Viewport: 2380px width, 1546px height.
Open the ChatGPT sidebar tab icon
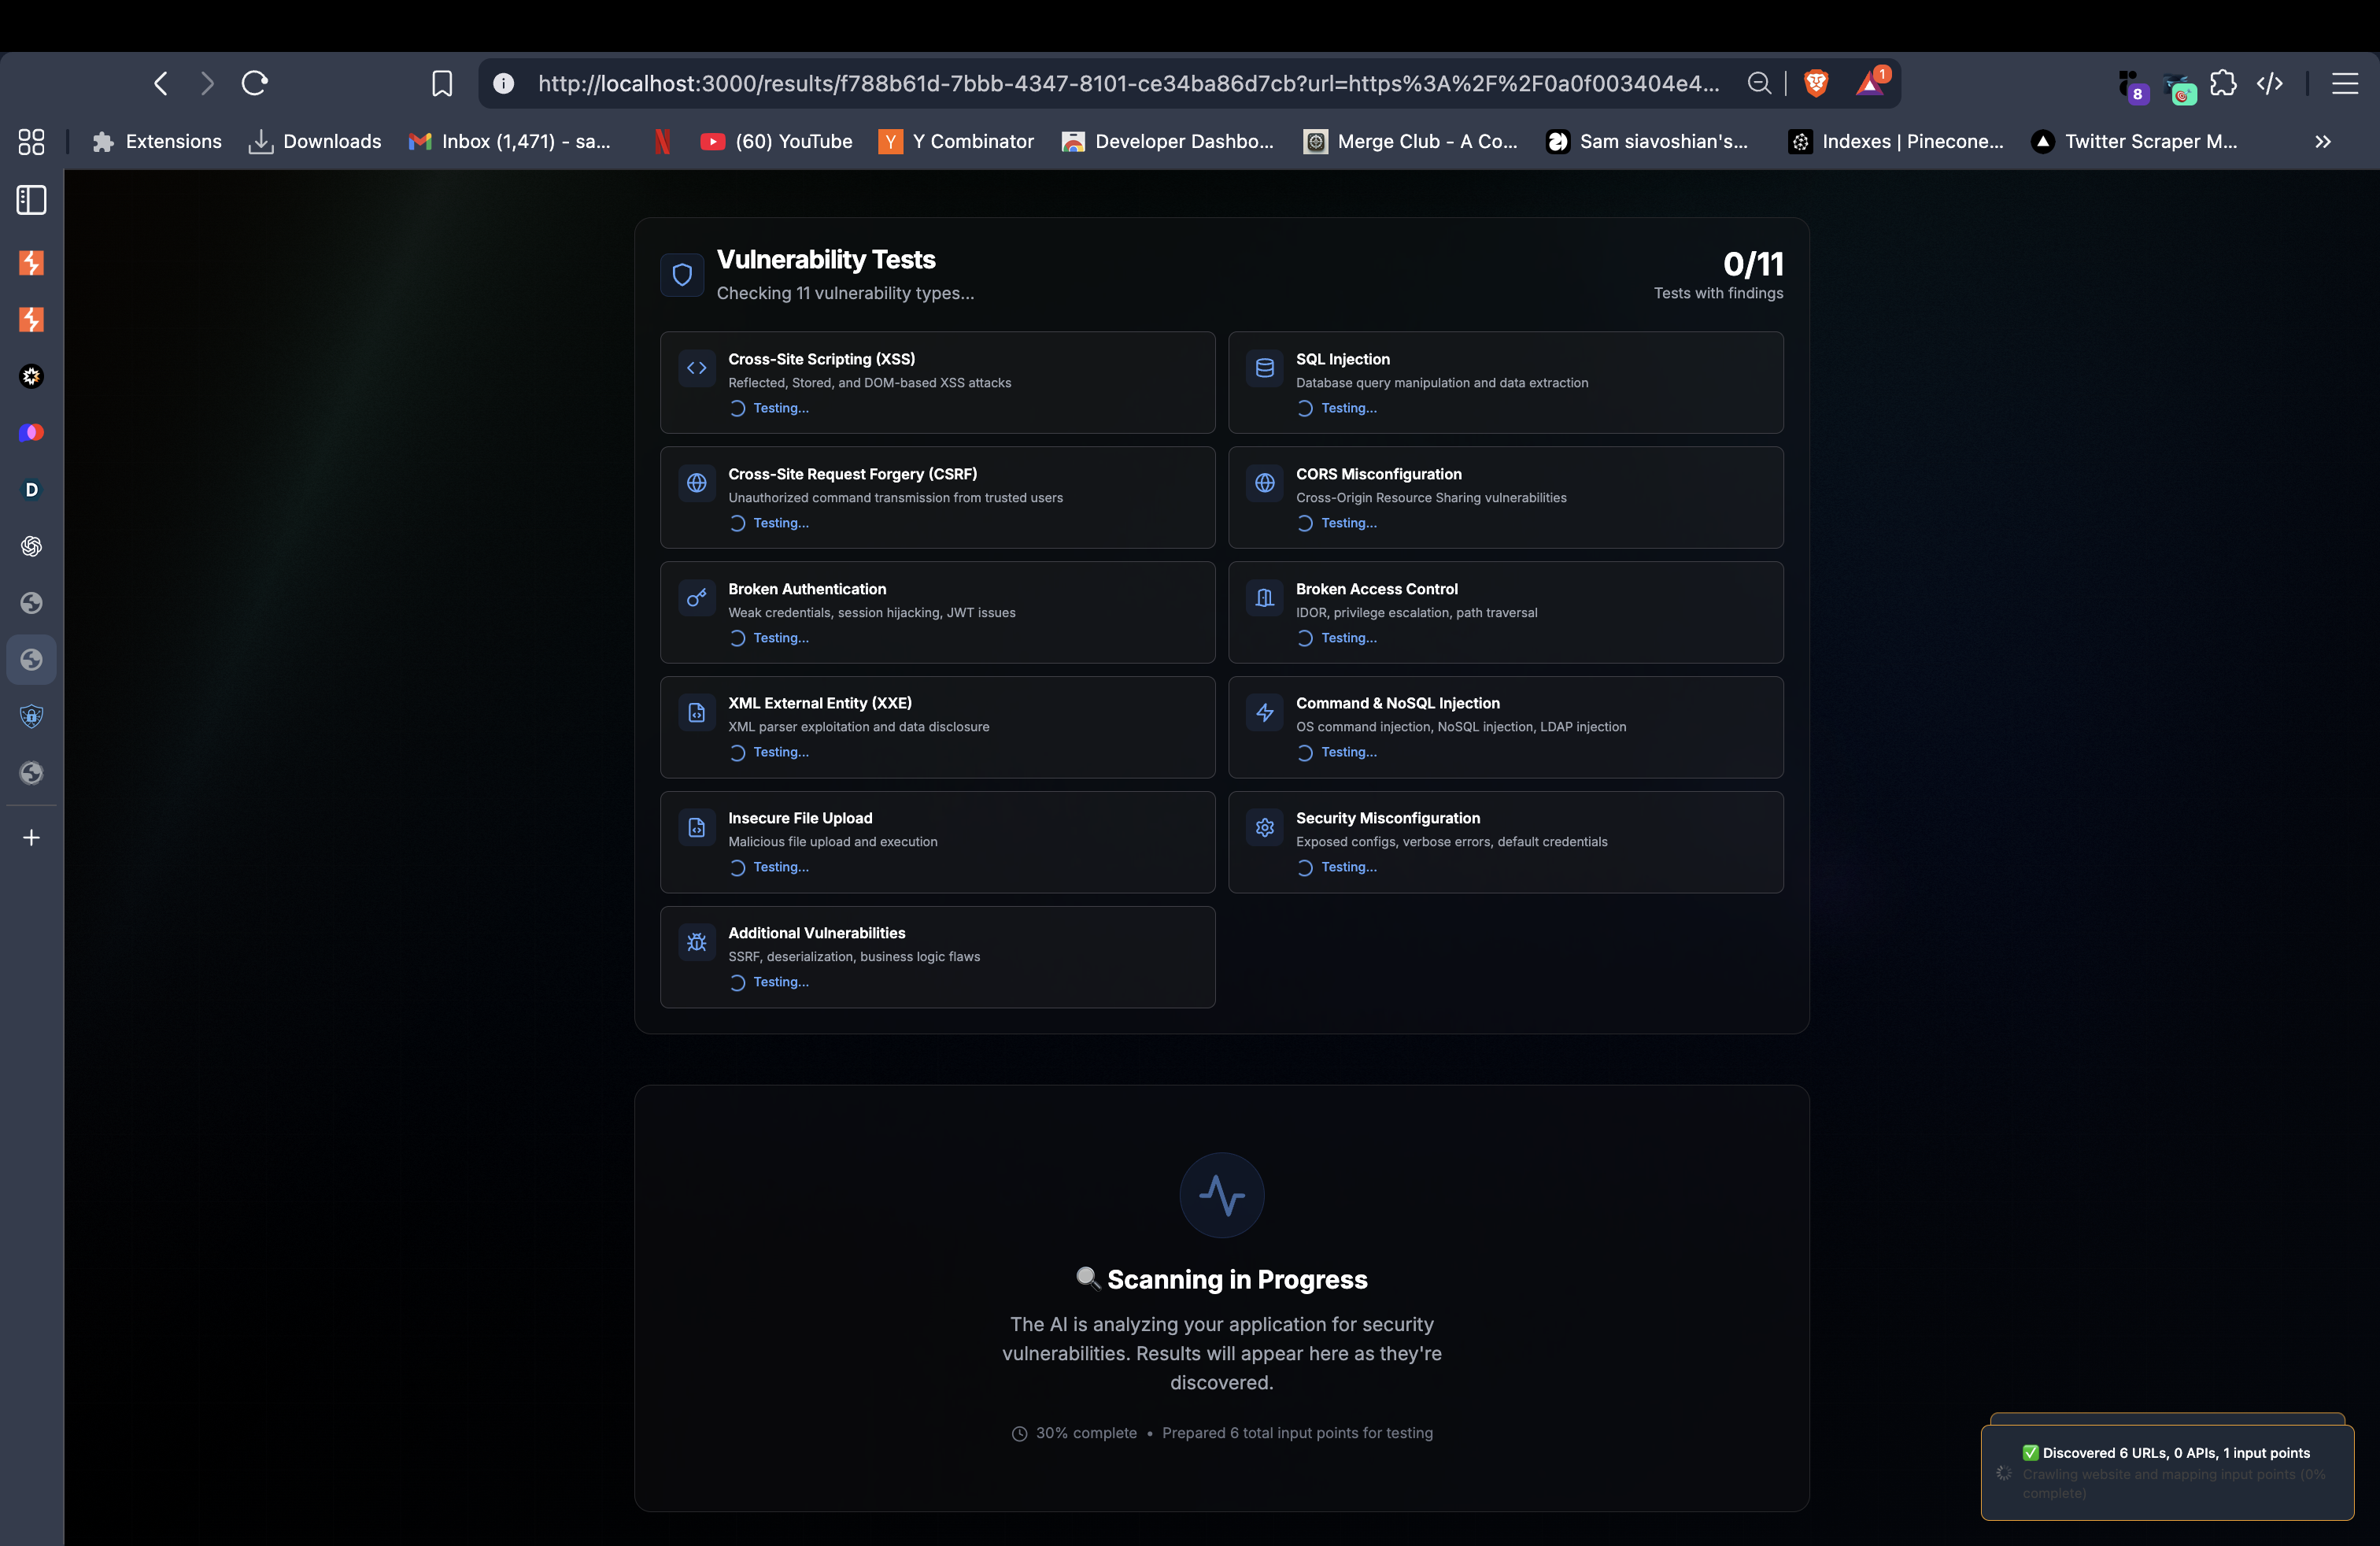click(31, 546)
